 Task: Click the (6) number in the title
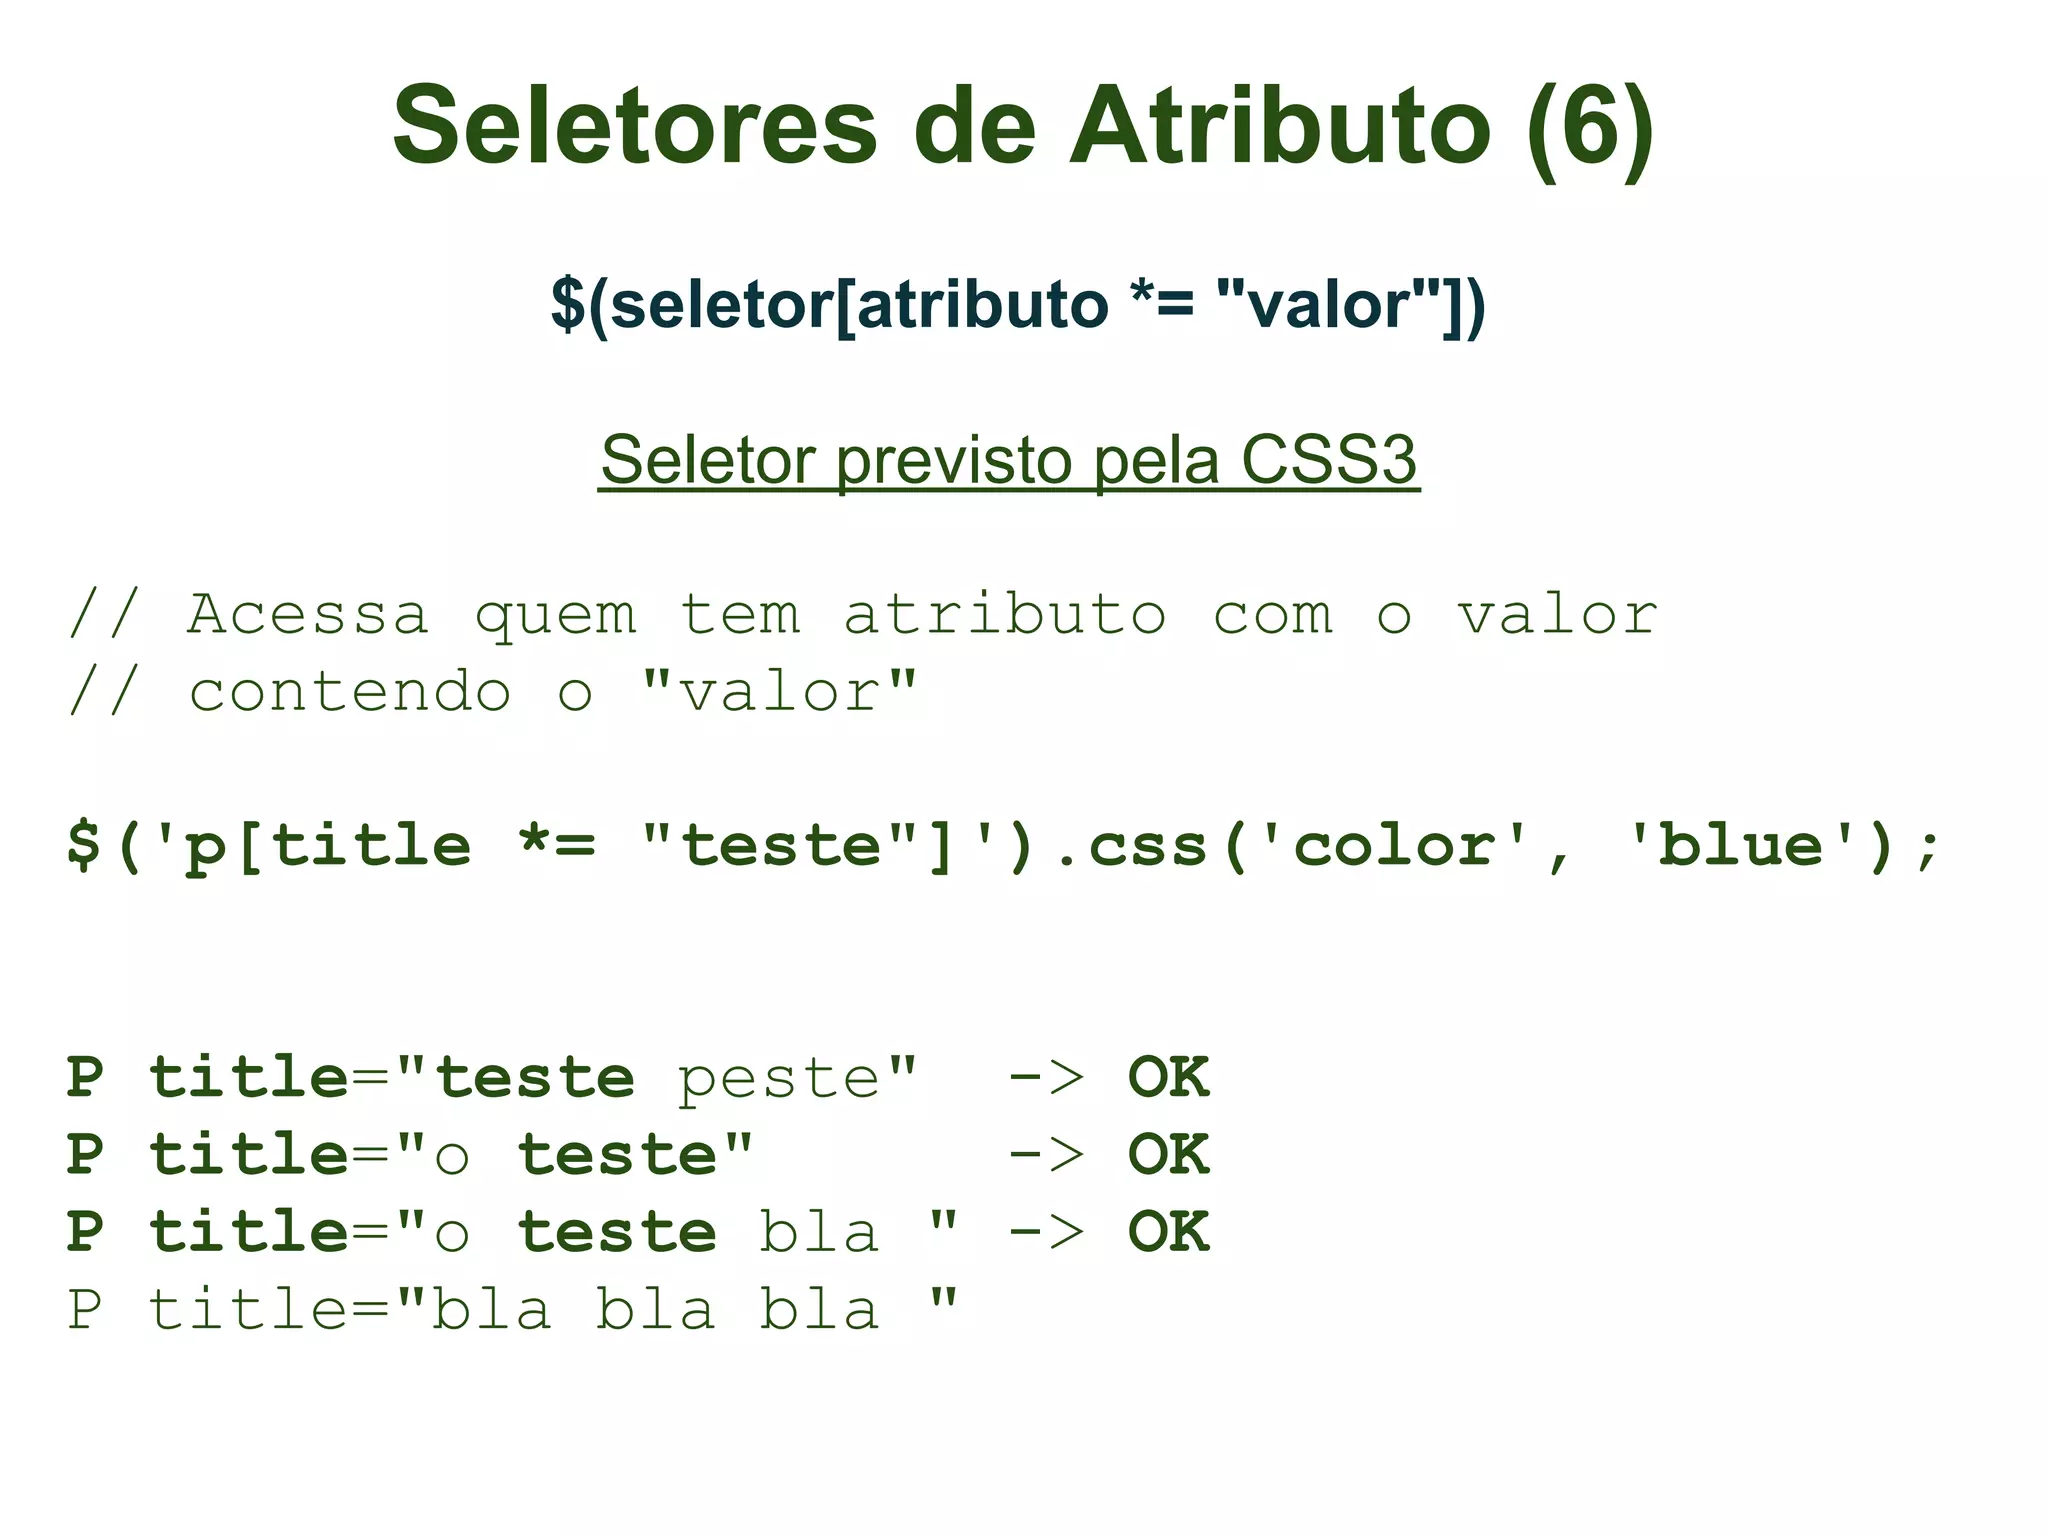click(1590, 130)
